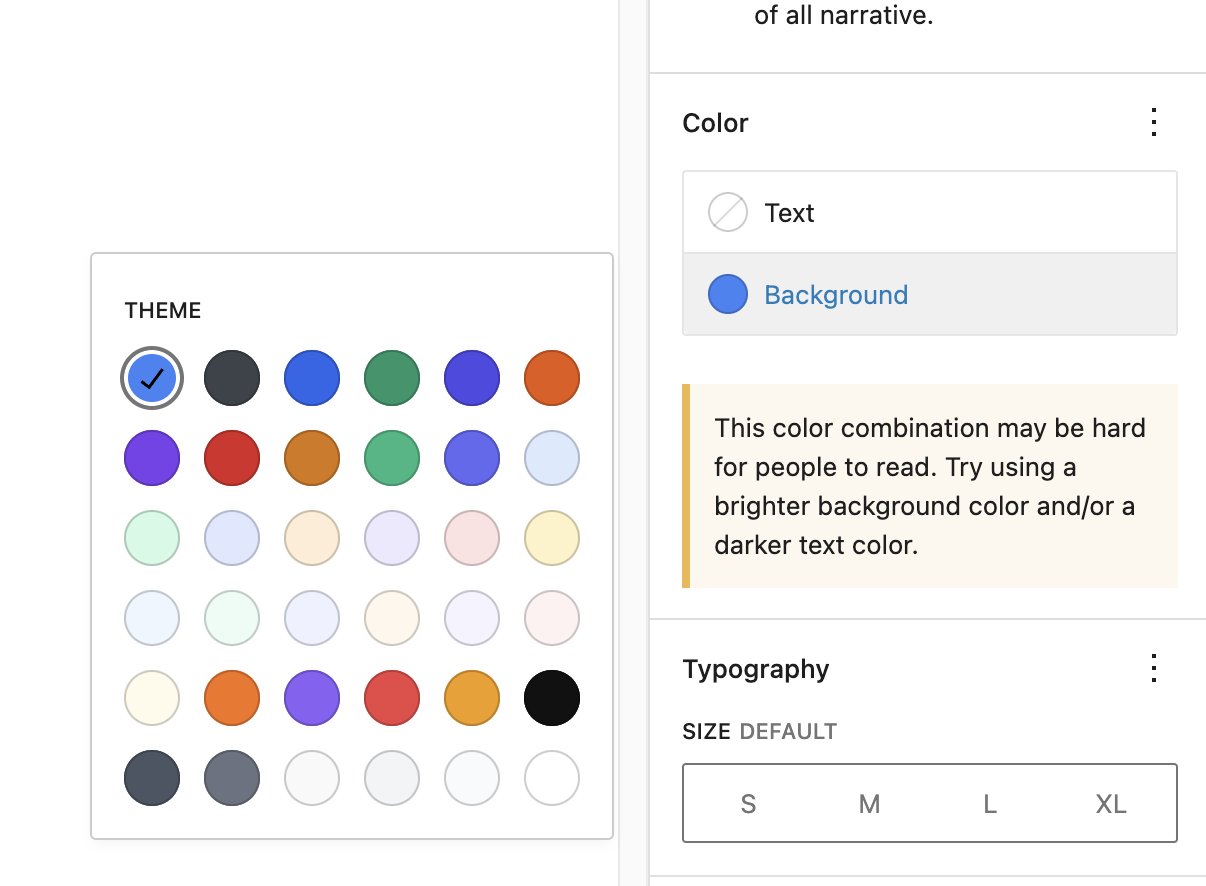The width and height of the screenshot is (1206, 886).
Task: Click the blue Background color indicator circle
Action: [x=728, y=295]
